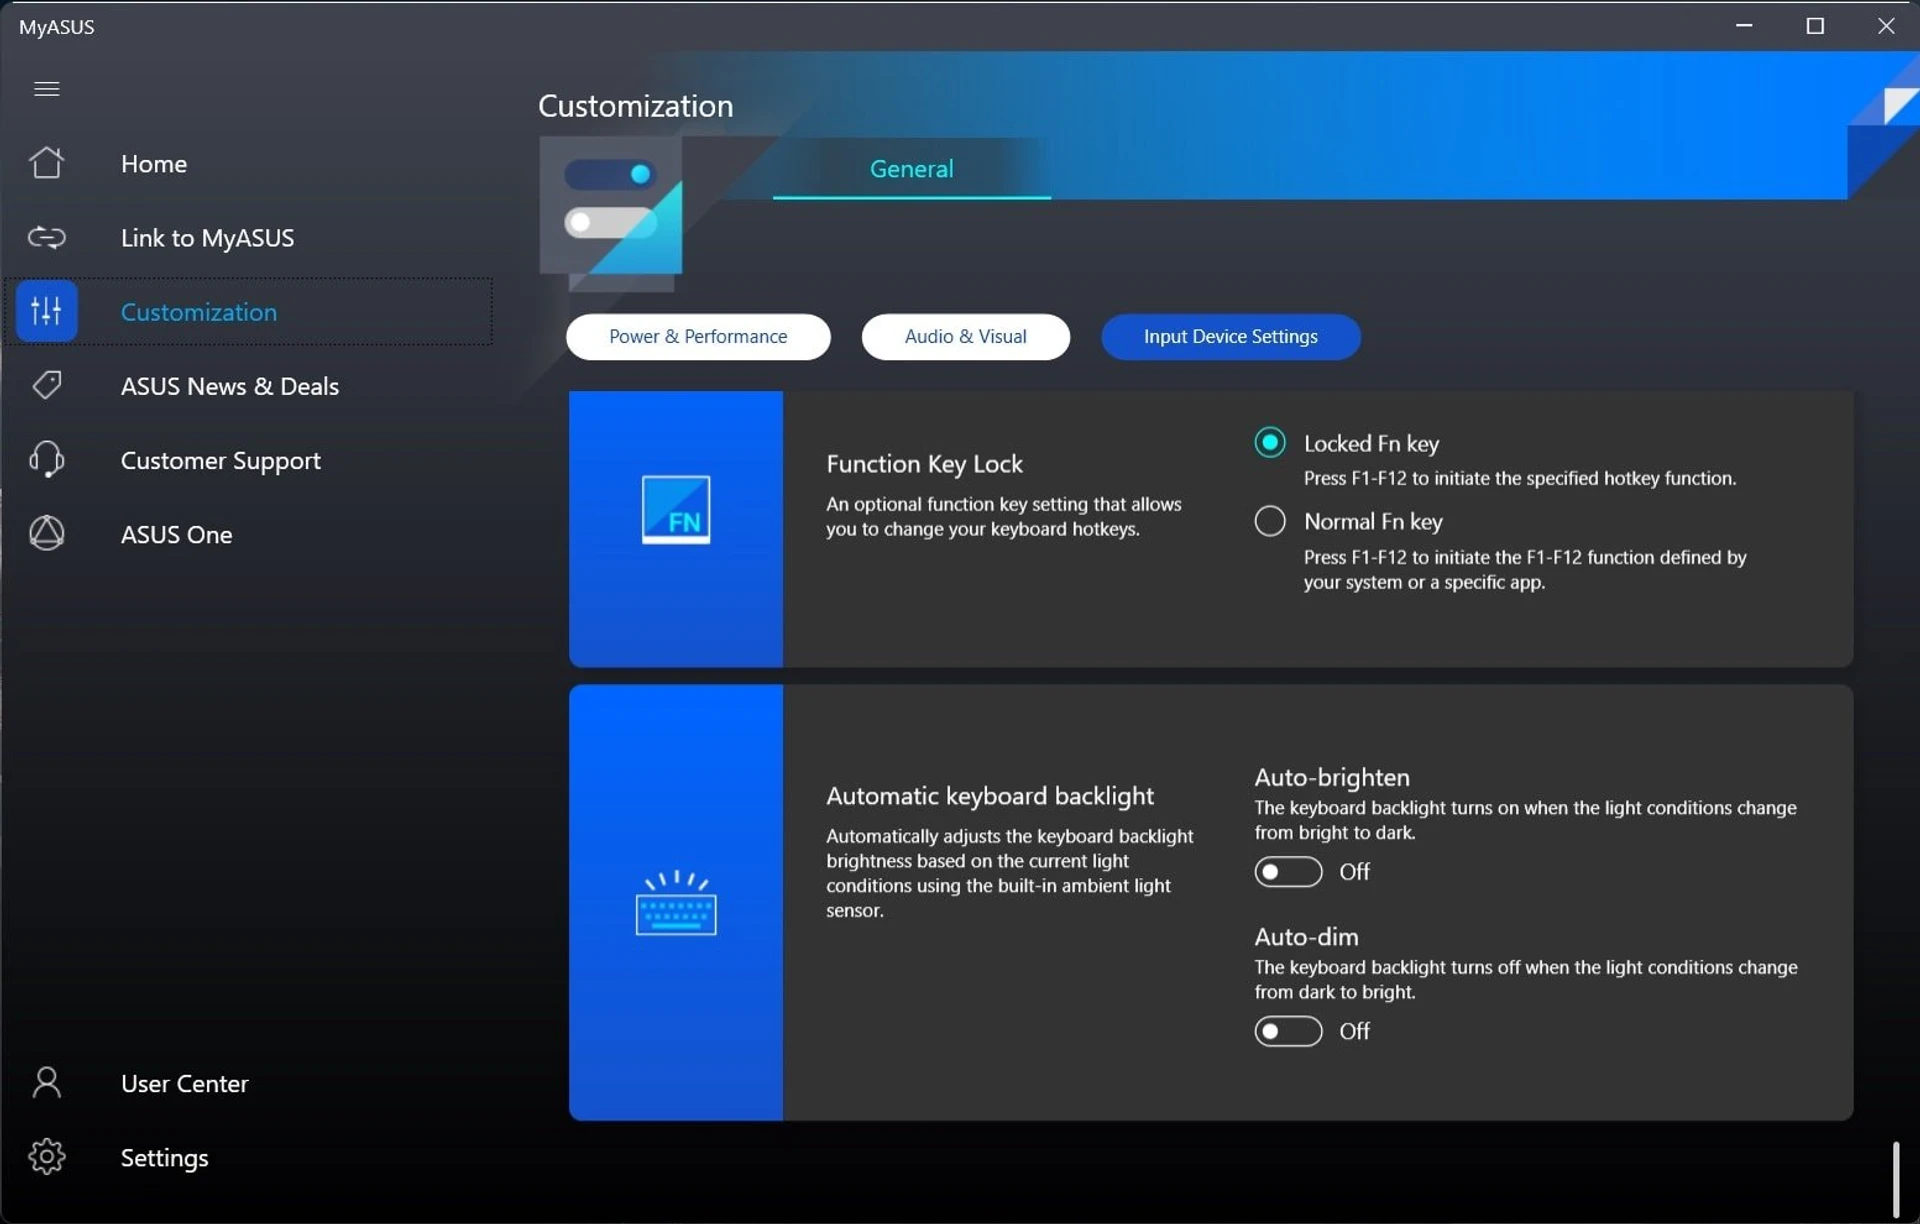Click the Normal Fn key label
The height and width of the screenshot is (1224, 1920).
point(1373,521)
